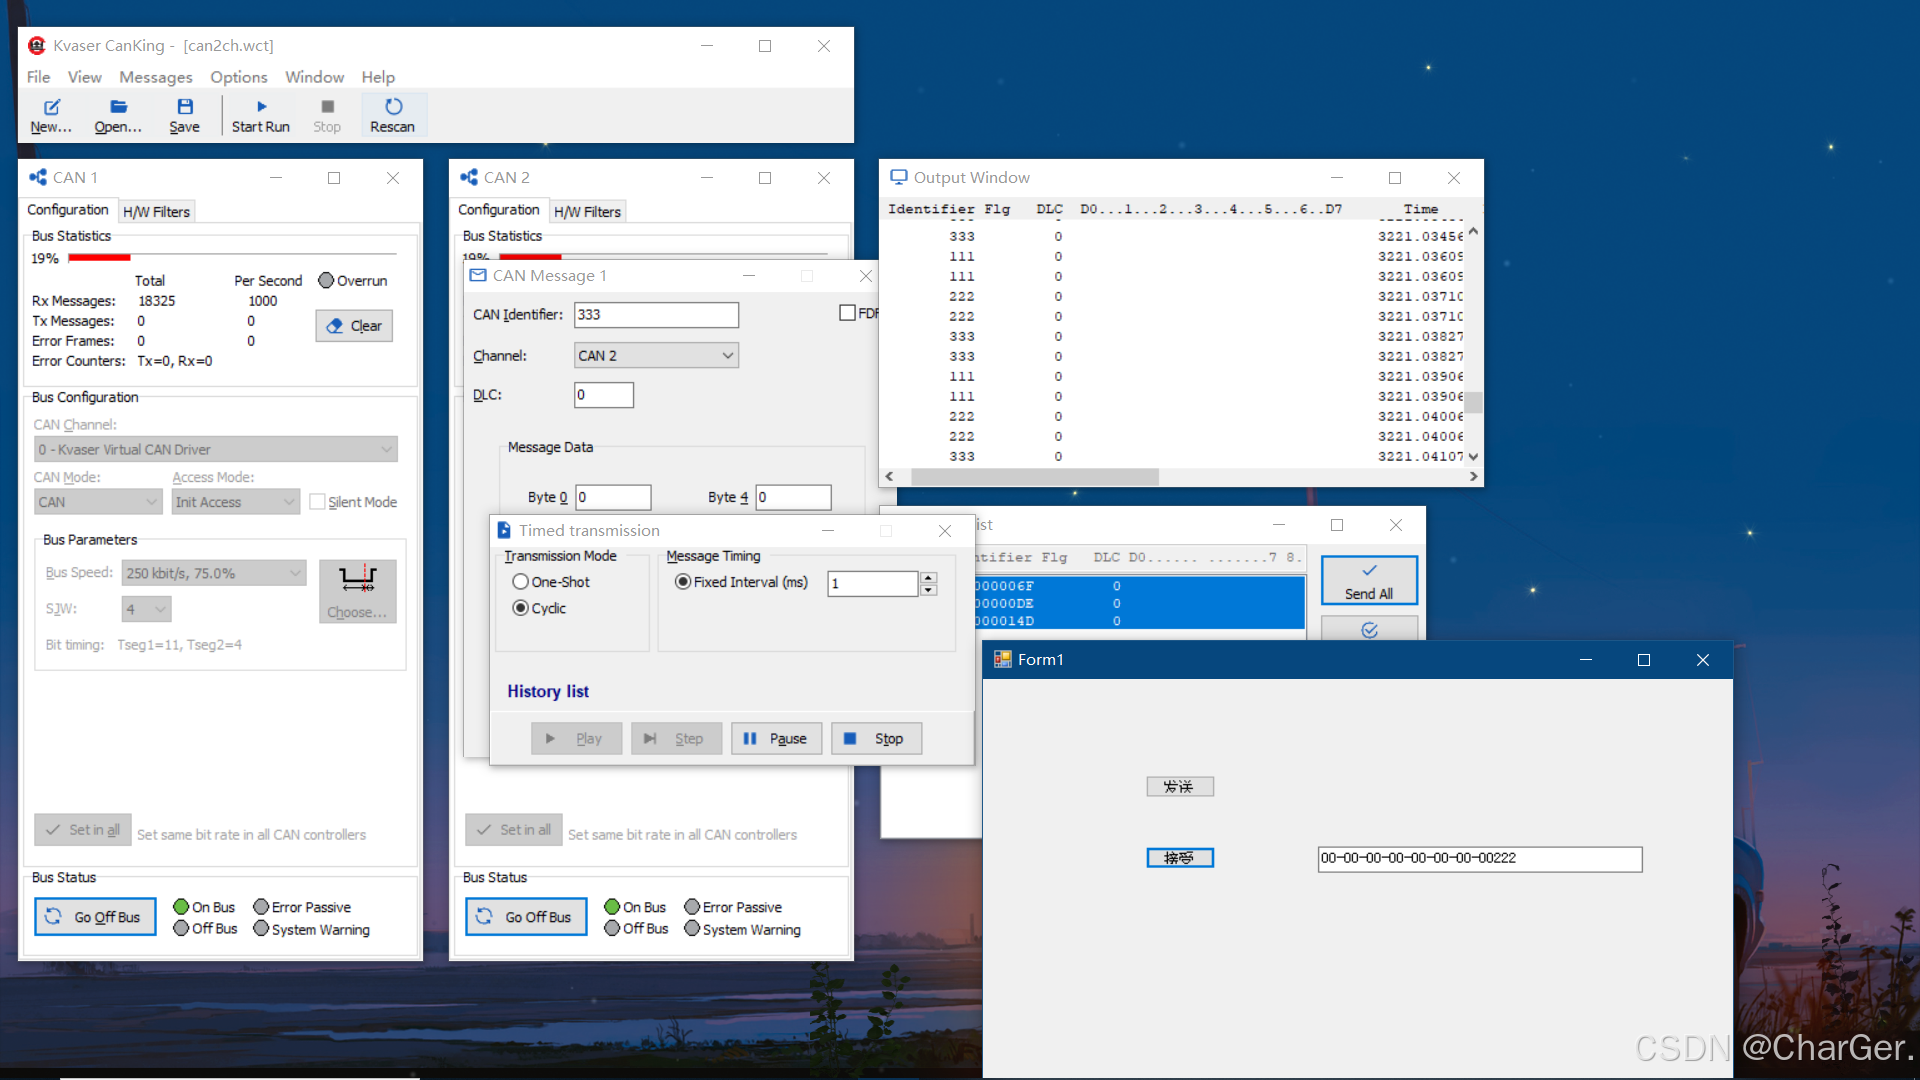Open the Bus Speed 250 kbit/s dropdown

pyautogui.click(x=214, y=573)
